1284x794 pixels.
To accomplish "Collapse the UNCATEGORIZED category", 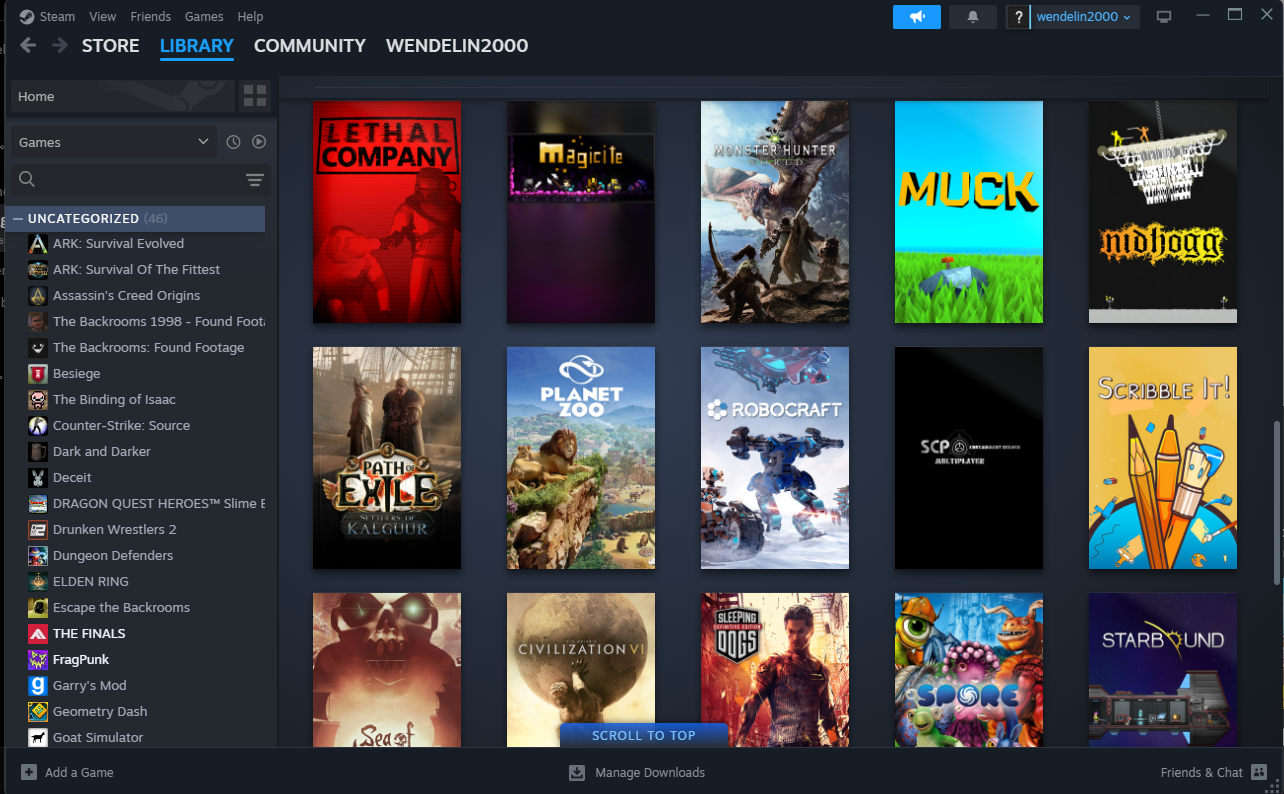I will 18,218.
